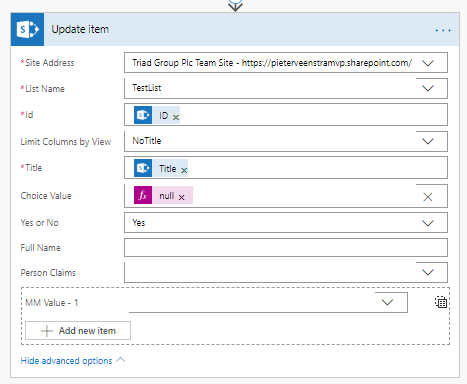Open the Person Claims dropdown
Screen dimensions: 467x384
tap(428, 272)
